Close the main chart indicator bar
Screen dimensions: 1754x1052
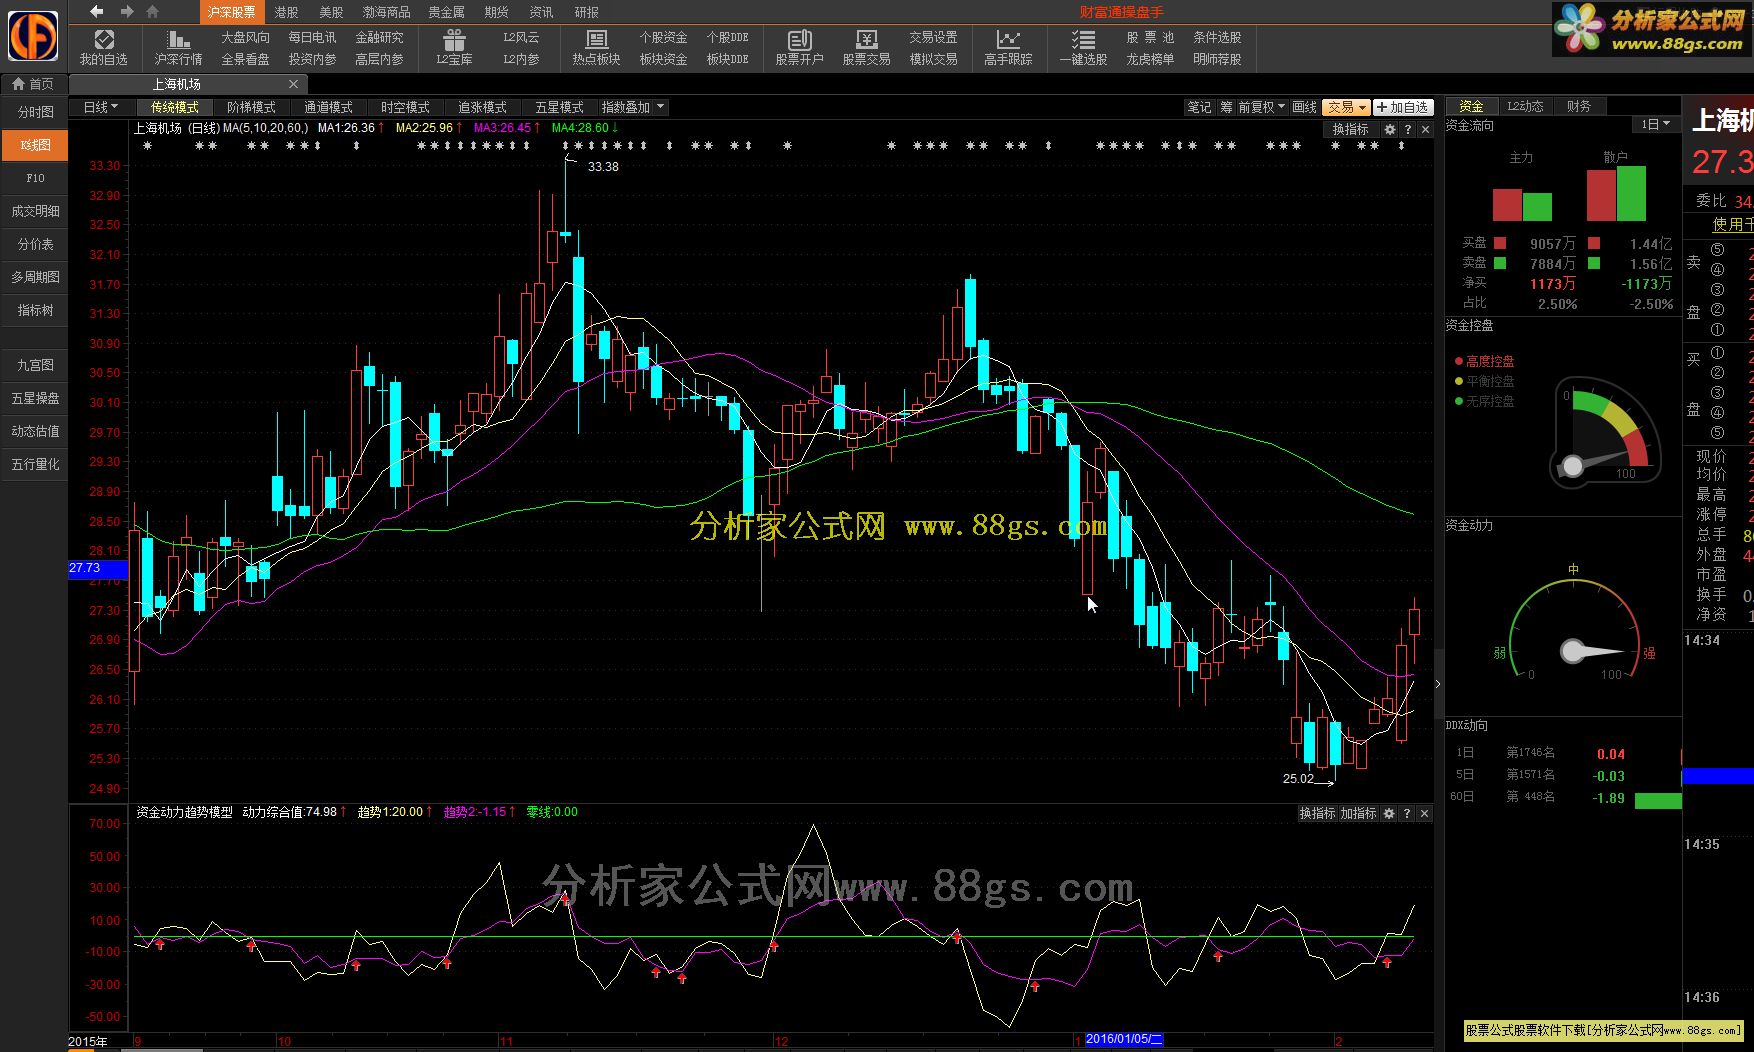tap(1425, 130)
